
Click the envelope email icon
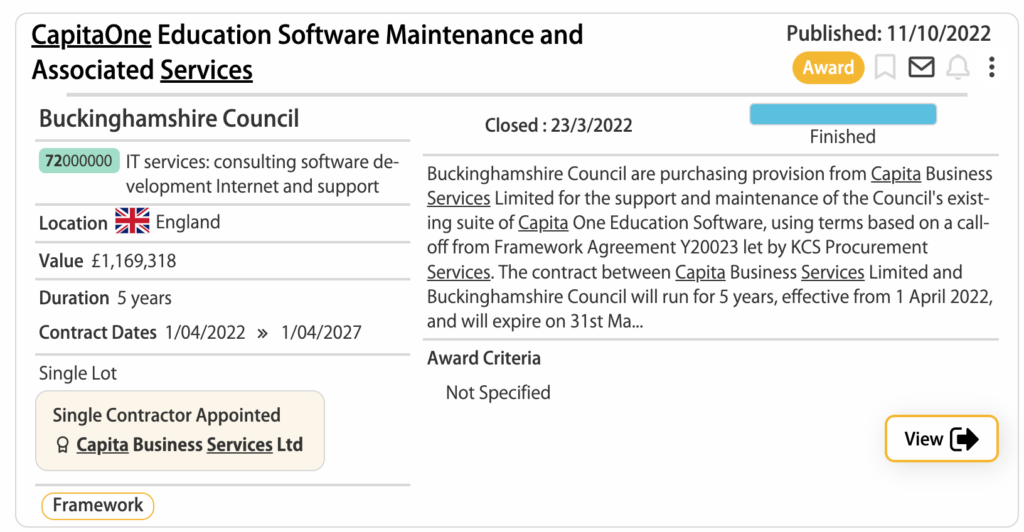[x=921, y=67]
